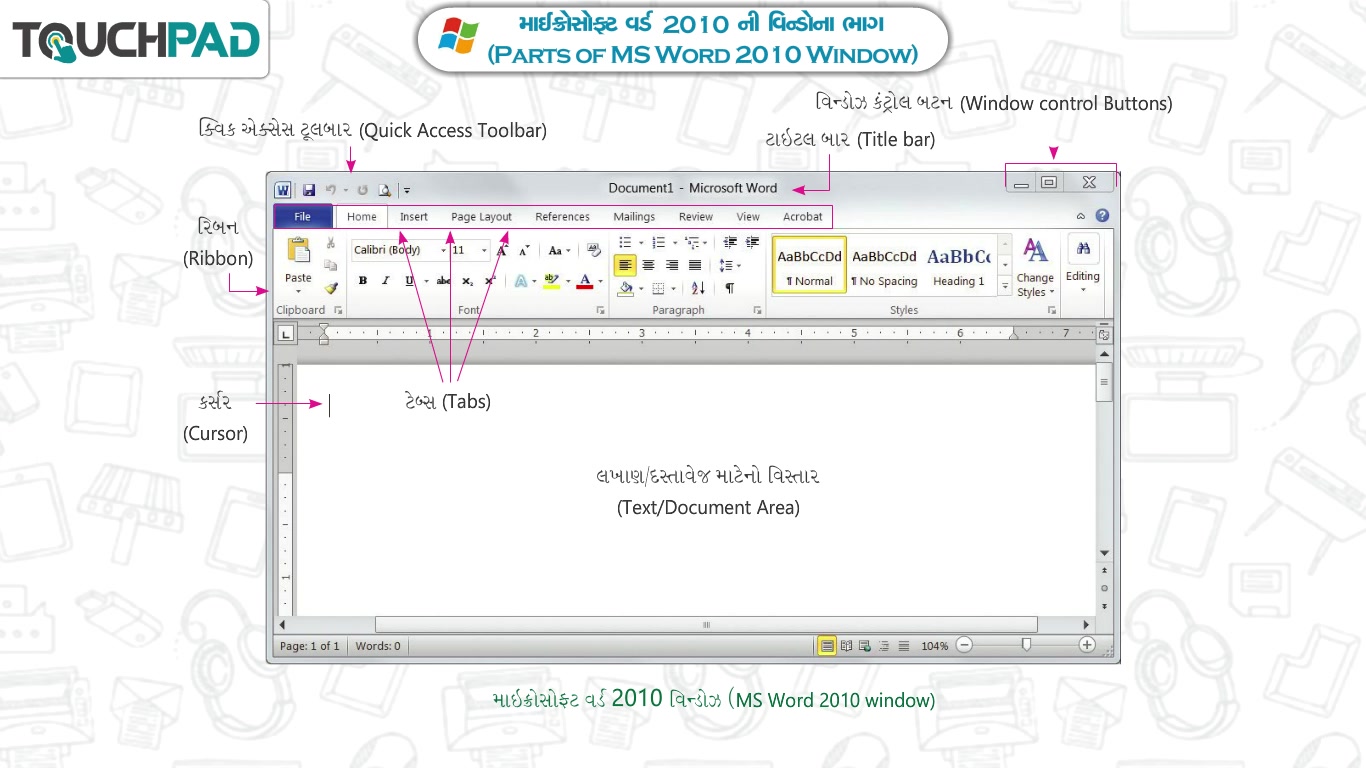Toggle Underline formatting
The image size is (1366, 768).
[409, 281]
